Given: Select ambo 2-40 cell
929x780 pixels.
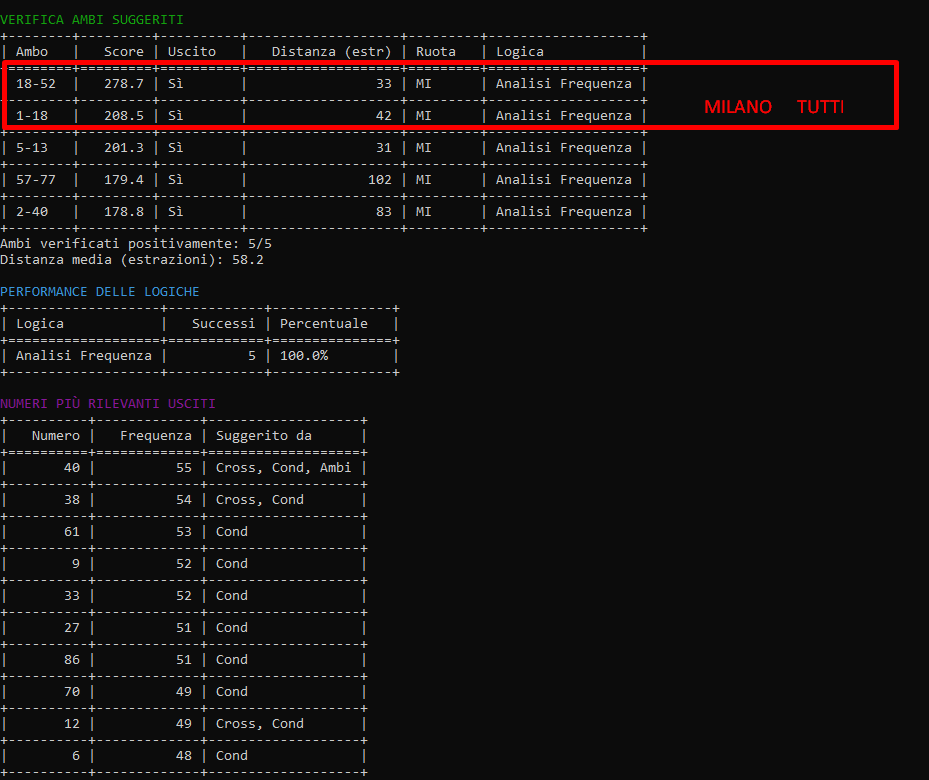Looking at the screenshot, I should (x=32, y=211).
